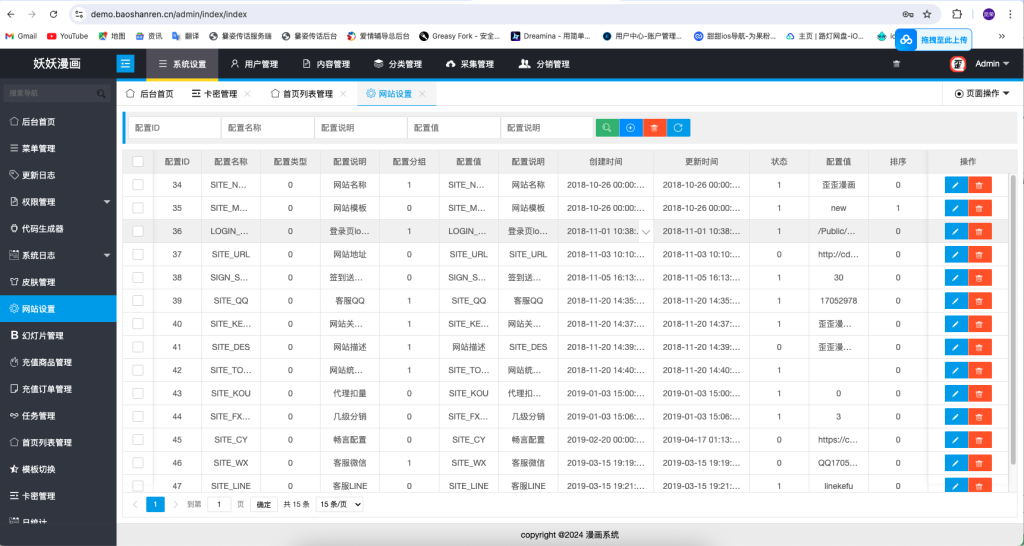Image resolution: width=1024 pixels, height=546 pixels.
Task: Check the checkbox for row 46
Action: pos(138,462)
